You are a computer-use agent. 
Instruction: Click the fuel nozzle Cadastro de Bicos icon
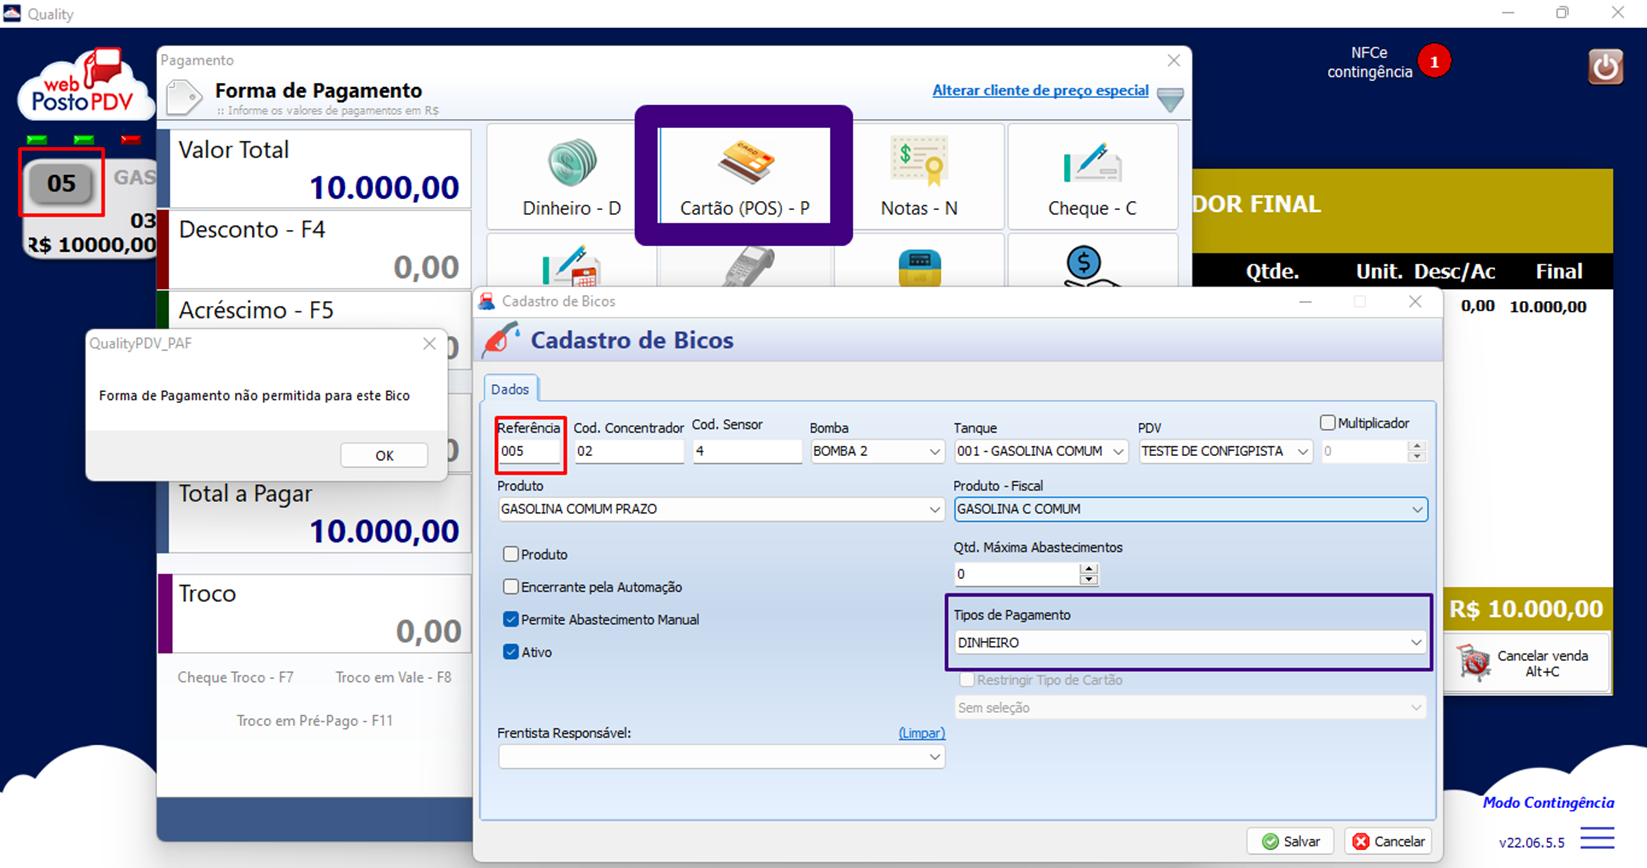click(500, 340)
